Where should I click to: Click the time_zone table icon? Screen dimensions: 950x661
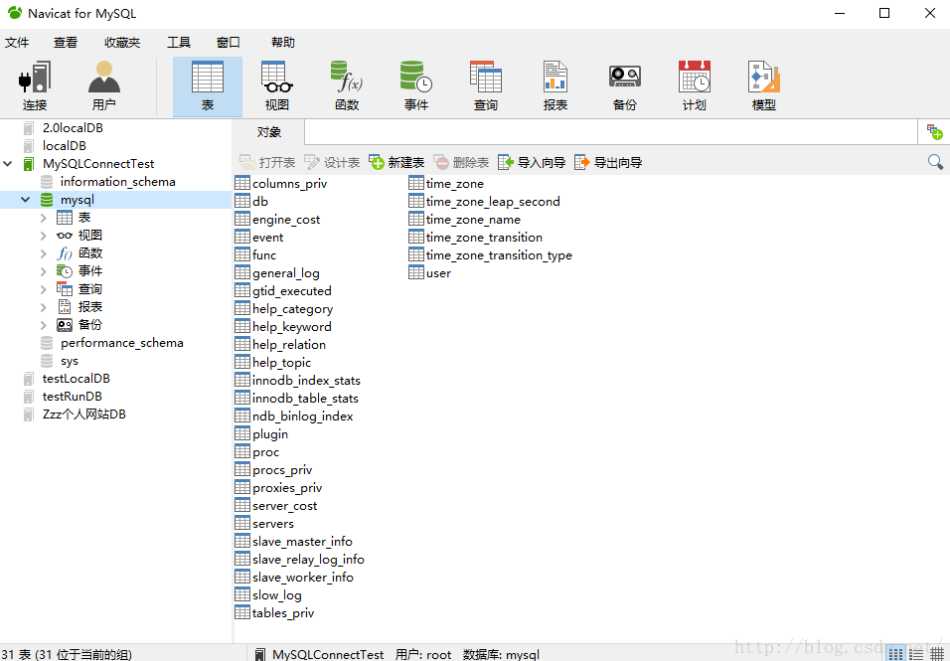416,183
